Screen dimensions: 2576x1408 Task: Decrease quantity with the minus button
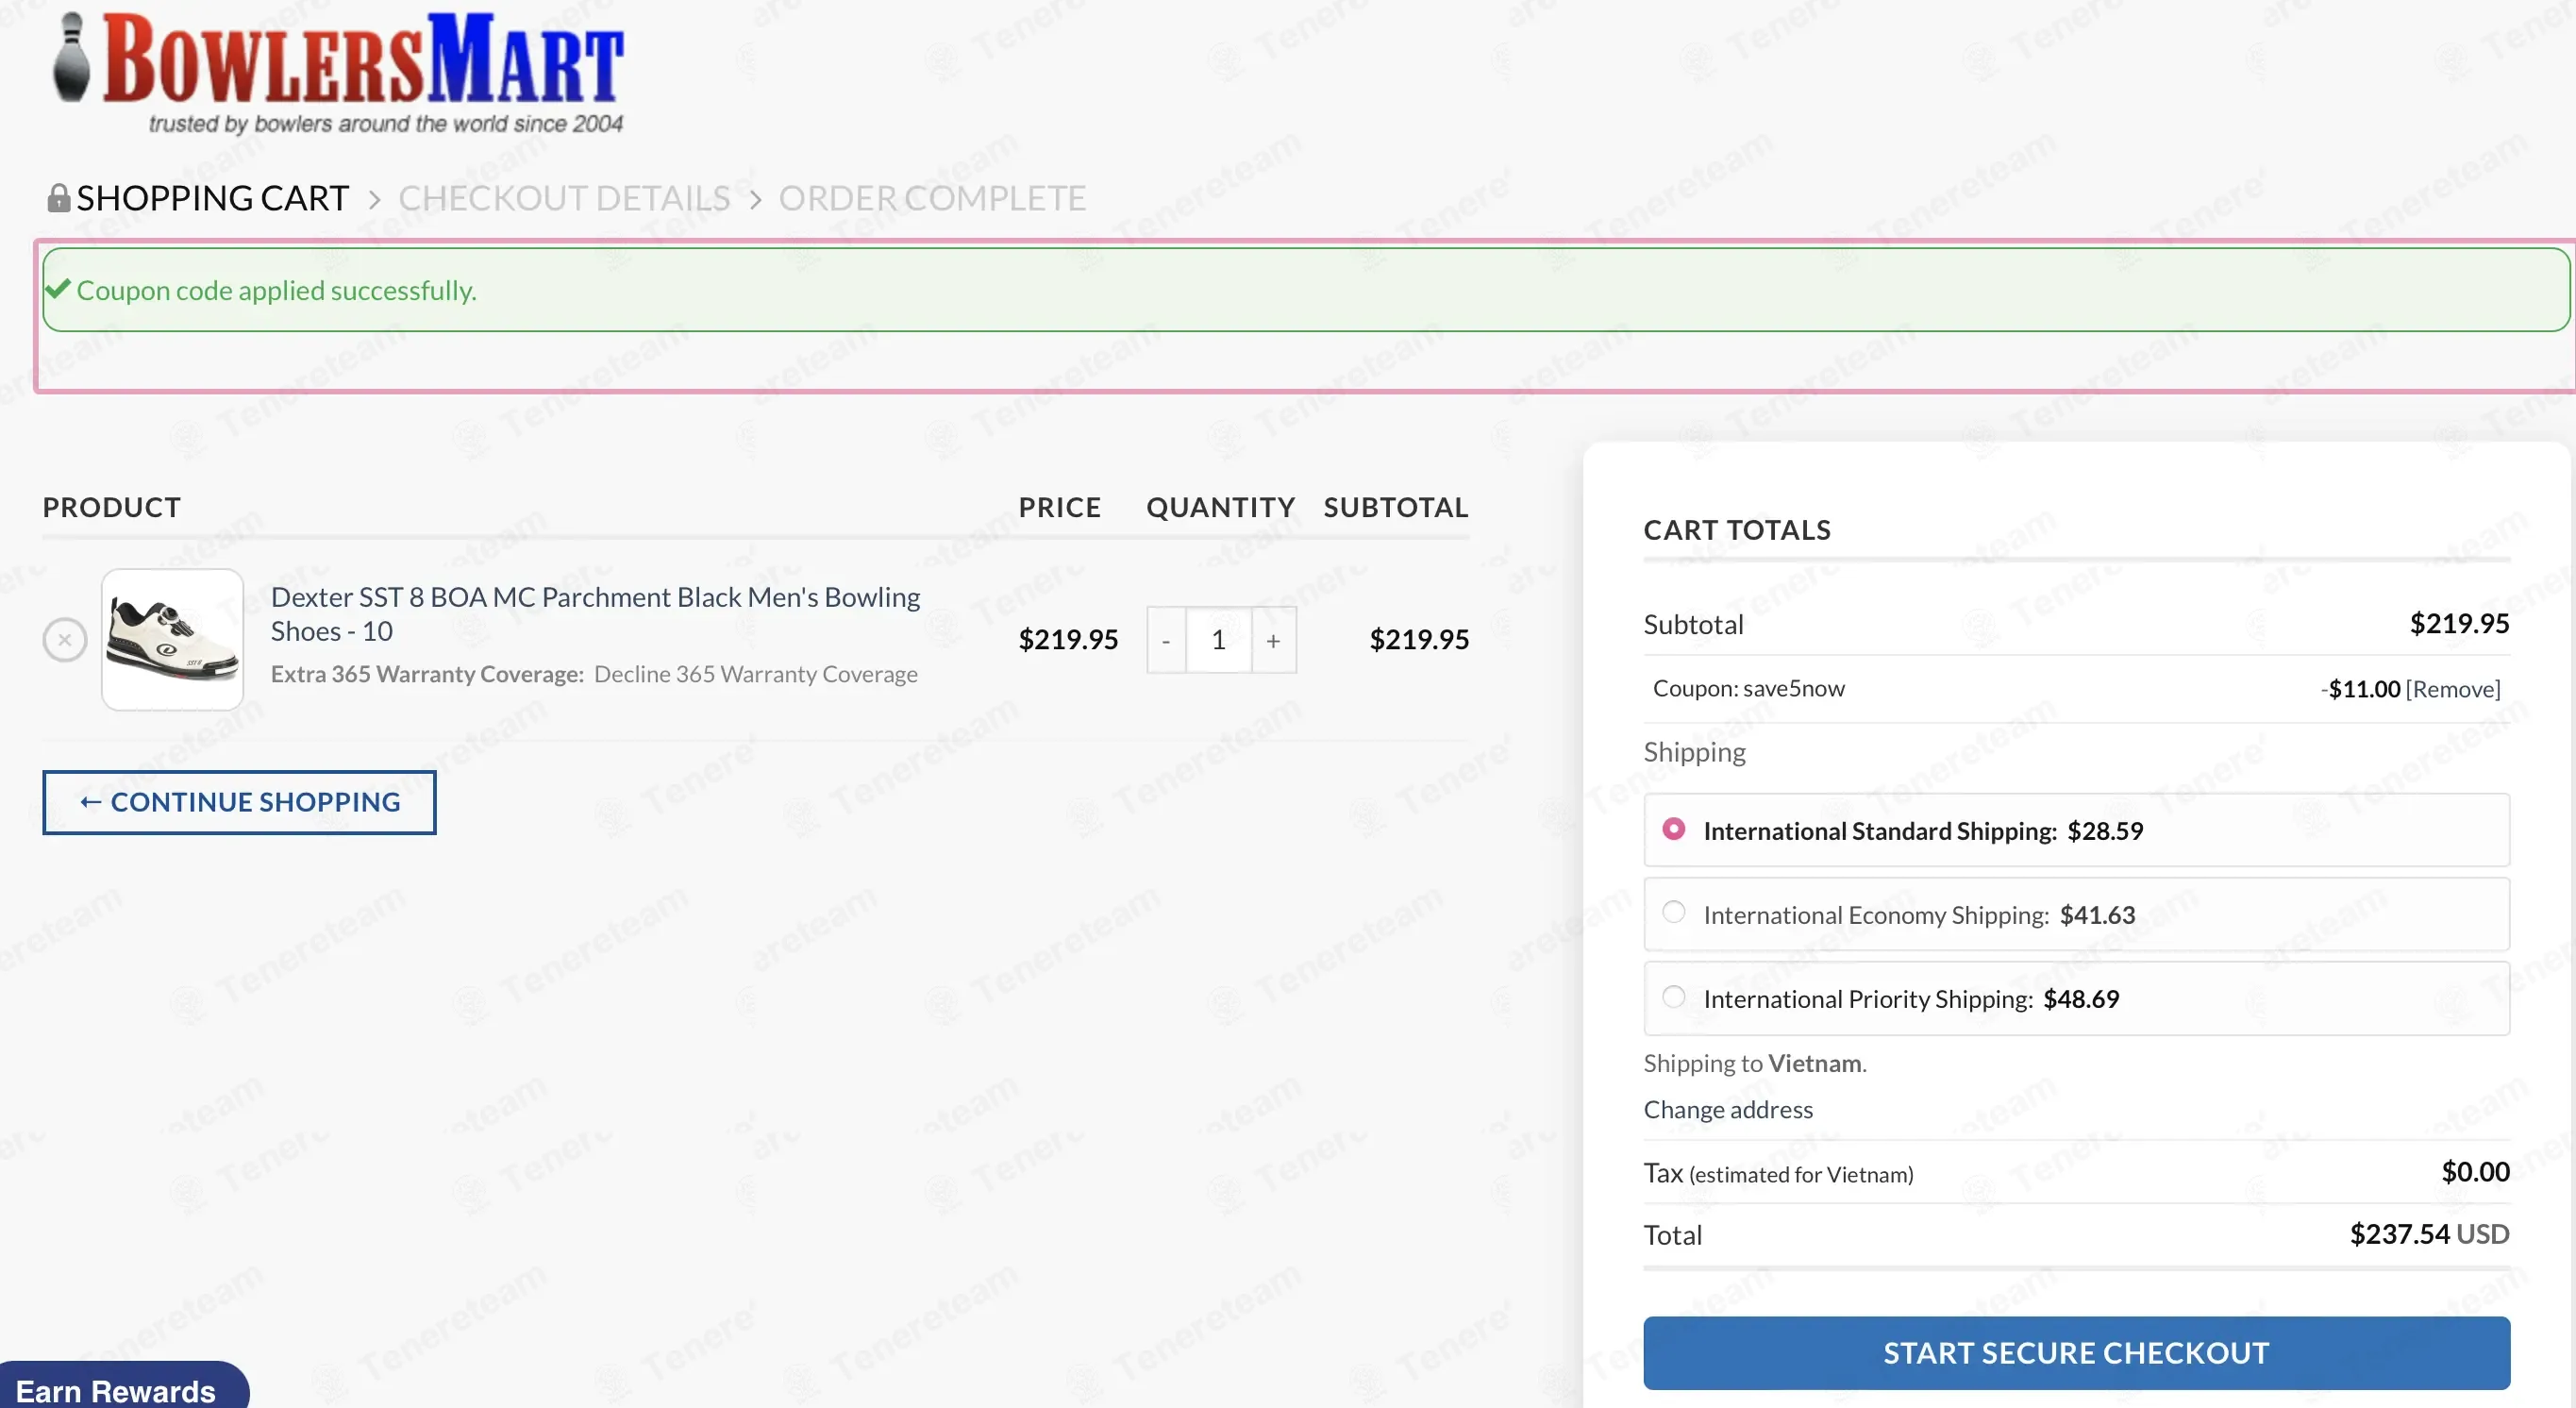pyautogui.click(x=1166, y=640)
